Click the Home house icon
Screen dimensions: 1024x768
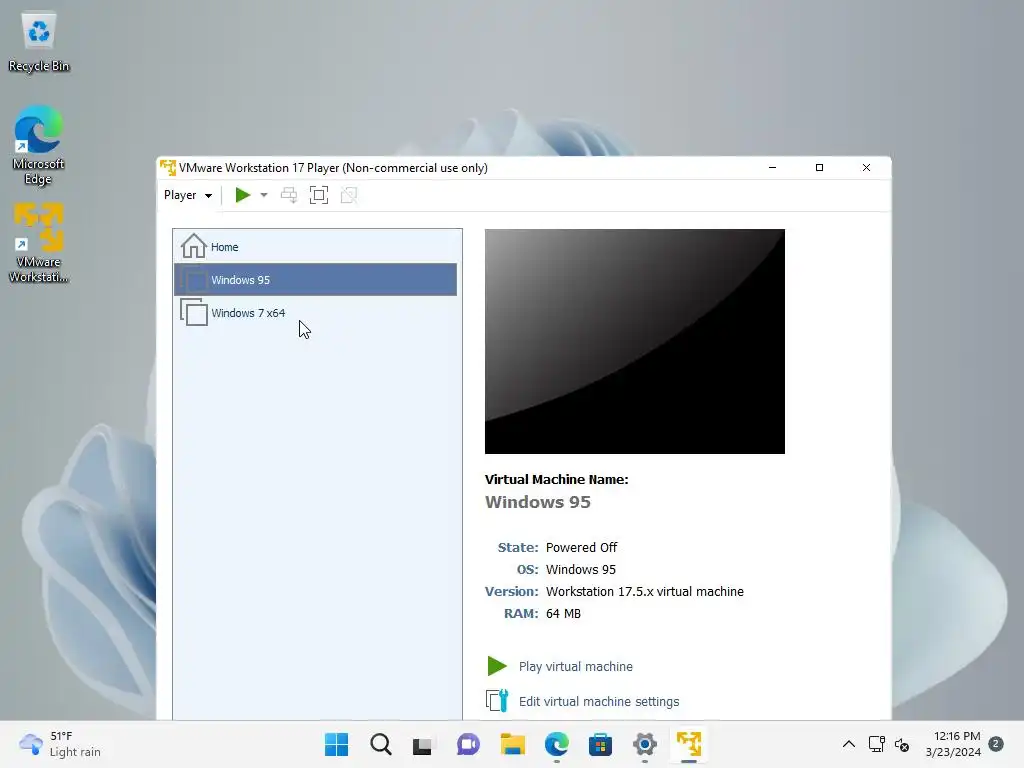point(193,246)
